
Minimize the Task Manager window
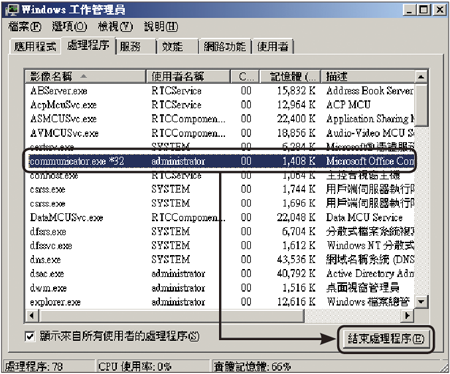tap(409, 10)
